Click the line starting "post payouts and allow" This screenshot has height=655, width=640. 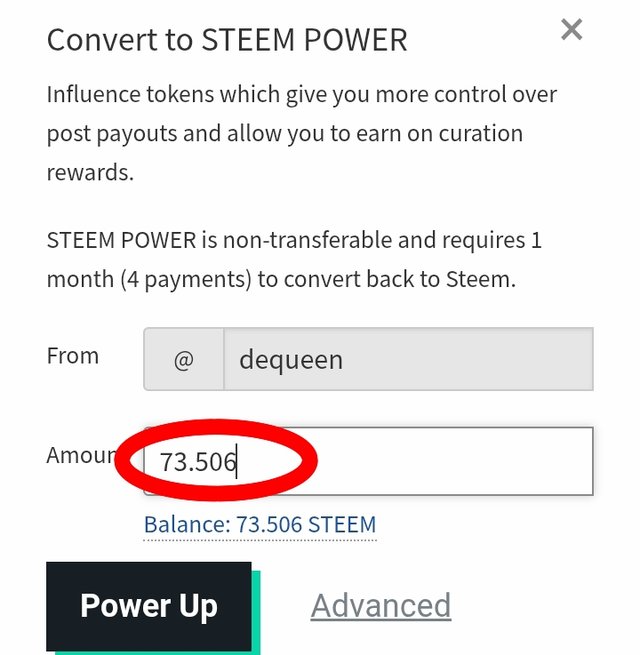(284, 134)
